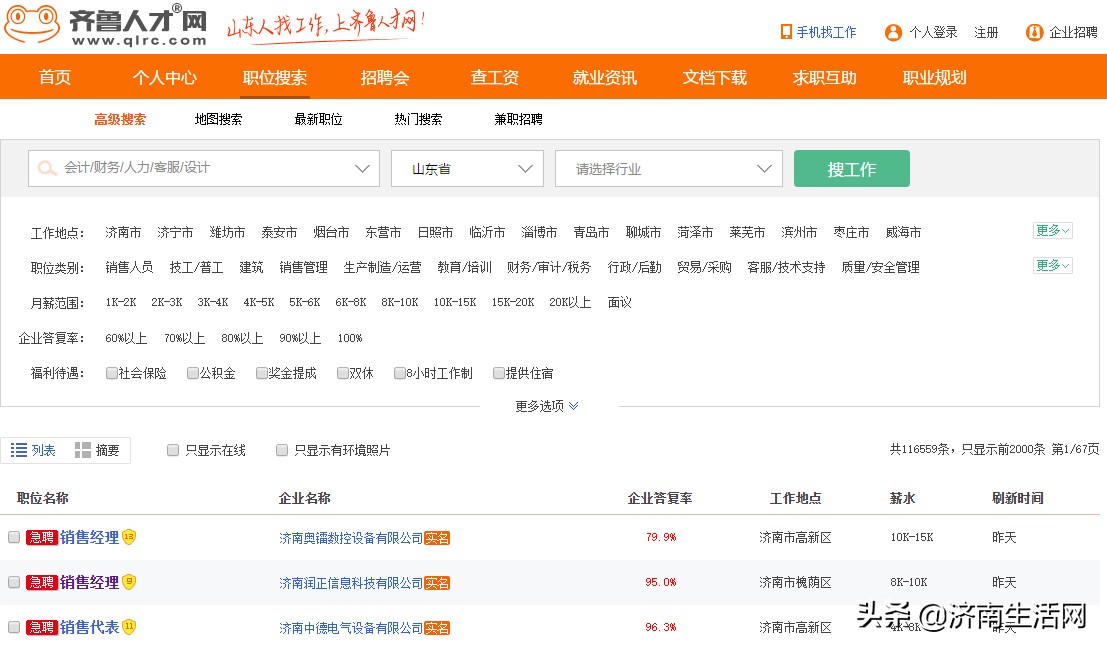Open the 请选择行业 industry dropdown
Image resolution: width=1107 pixels, height=649 pixels.
point(668,168)
